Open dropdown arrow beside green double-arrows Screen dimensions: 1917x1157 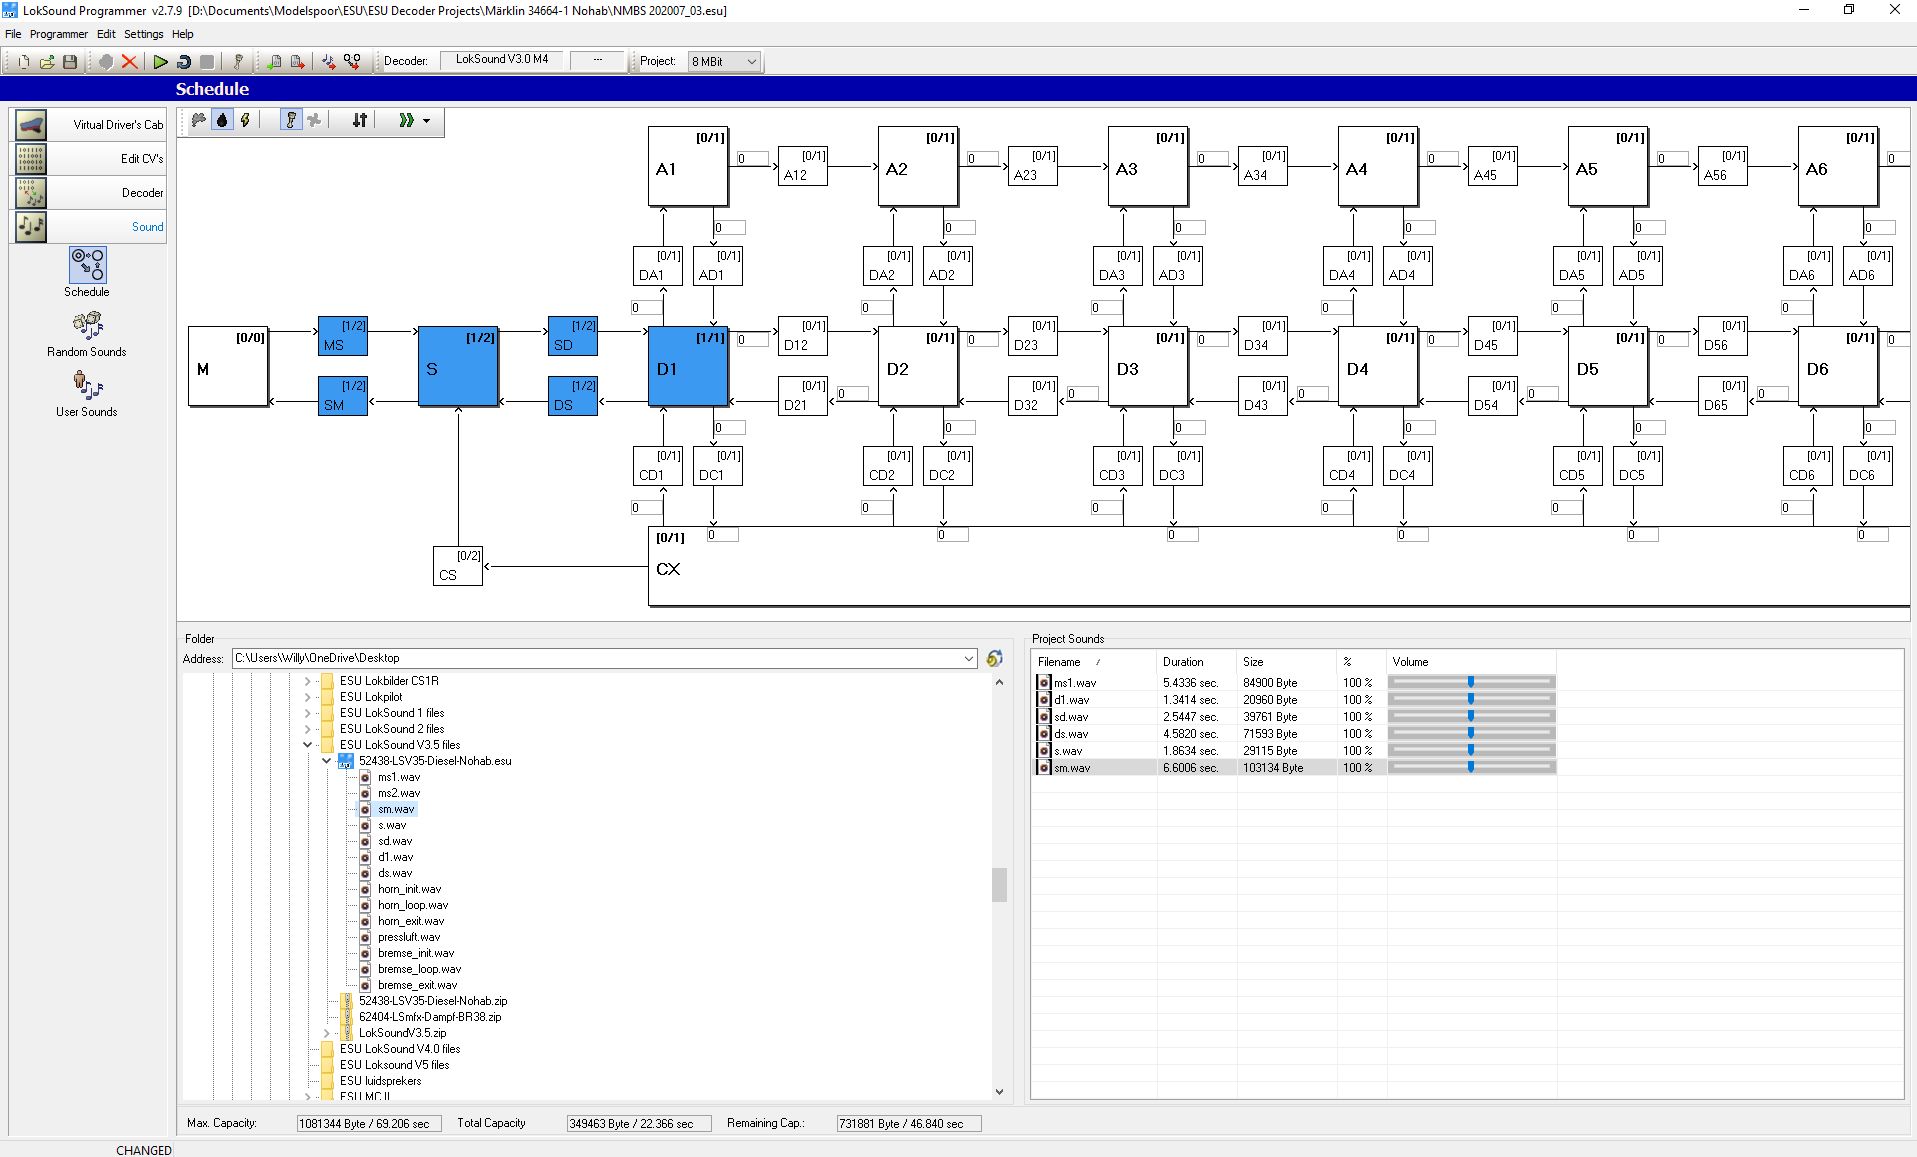point(427,121)
